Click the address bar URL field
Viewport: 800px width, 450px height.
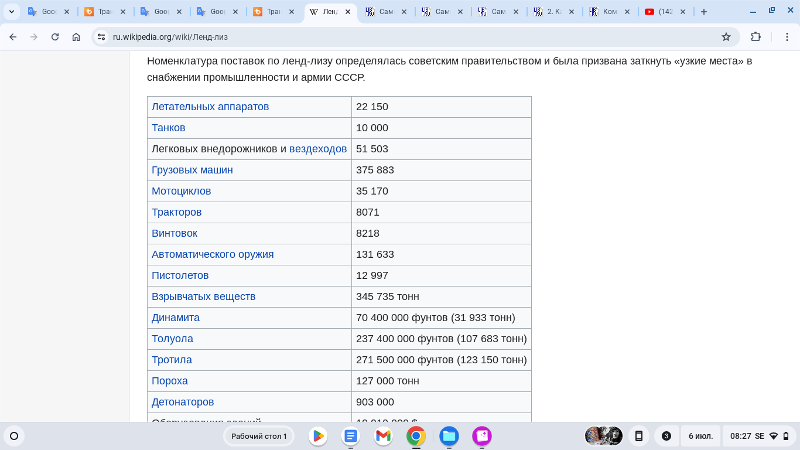400,37
